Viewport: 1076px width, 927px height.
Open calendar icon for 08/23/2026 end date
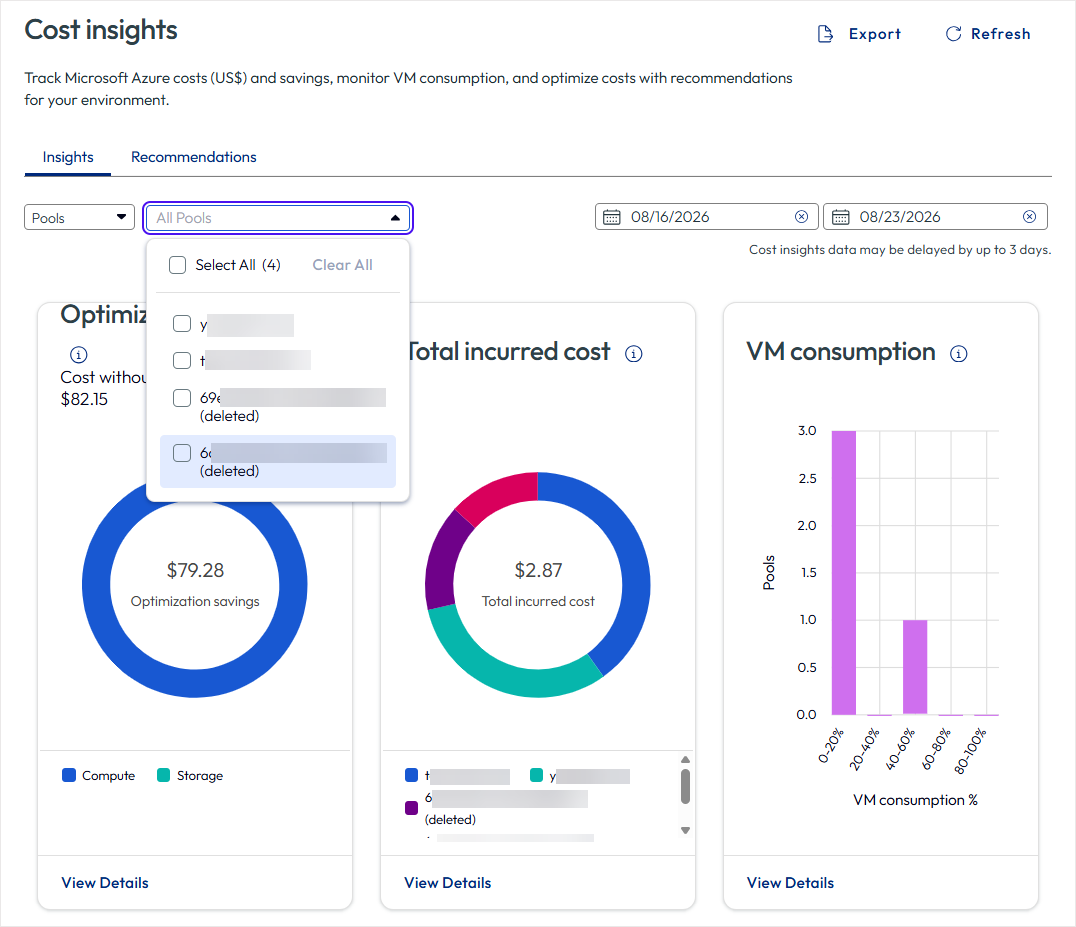841,217
